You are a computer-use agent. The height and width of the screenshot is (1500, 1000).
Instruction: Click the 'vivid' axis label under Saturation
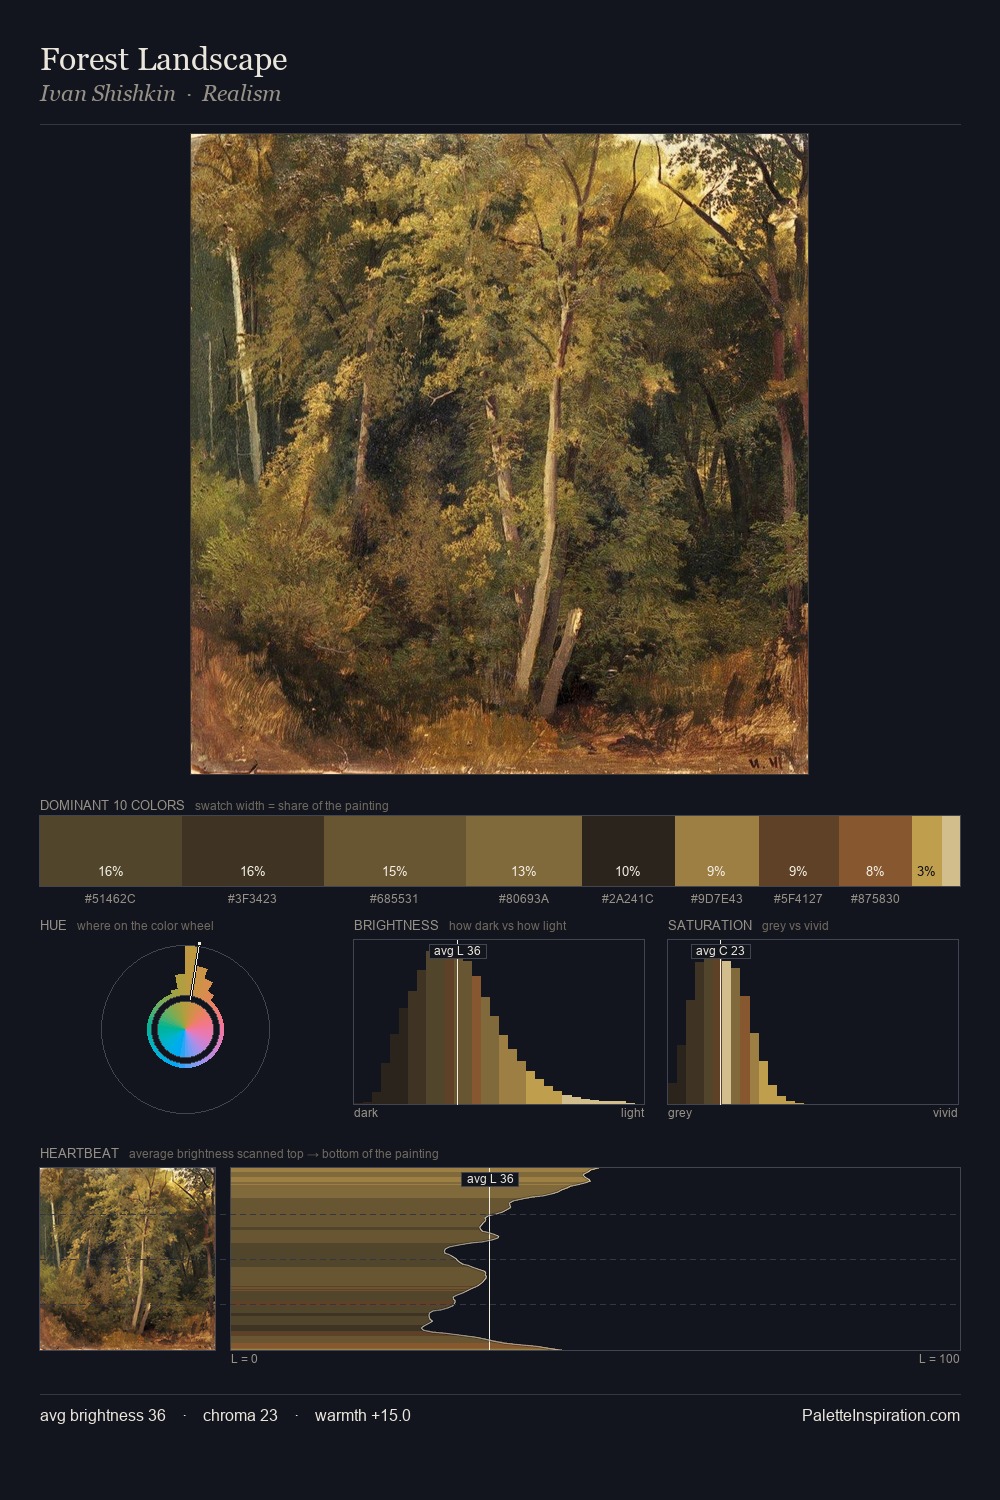coord(945,1113)
